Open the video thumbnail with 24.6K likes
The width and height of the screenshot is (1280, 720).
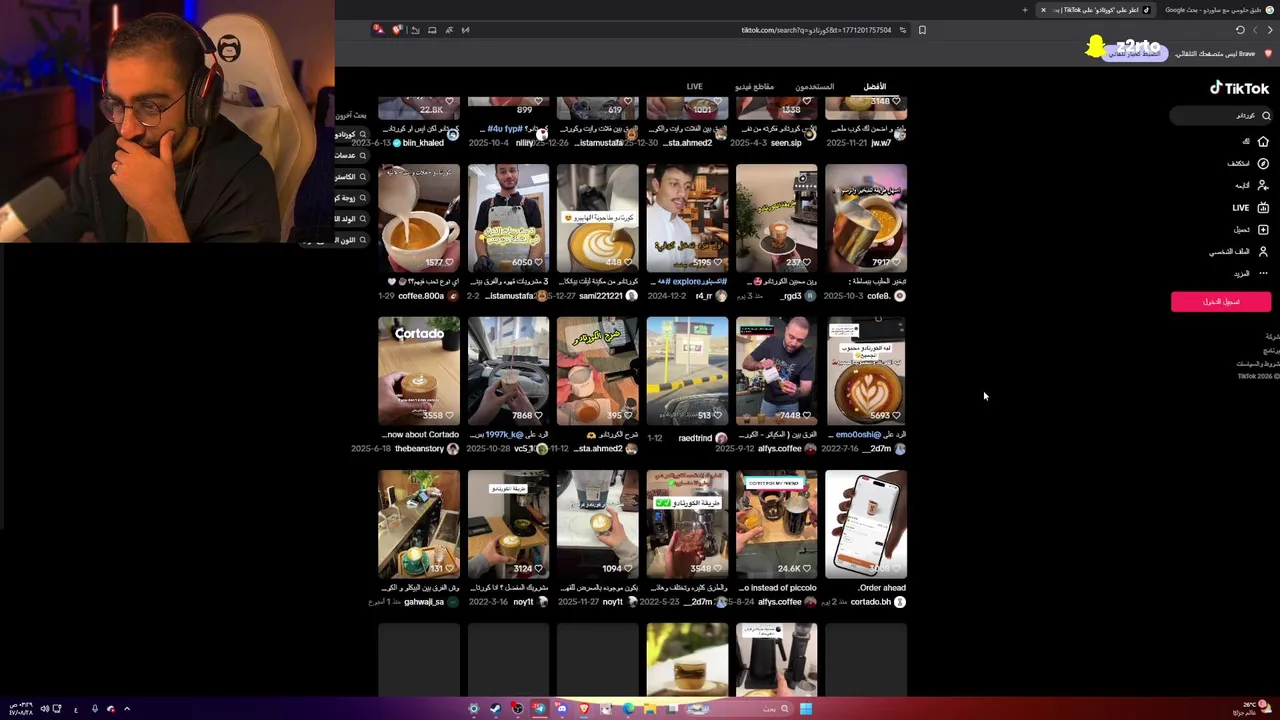pyautogui.click(x=776, y=524)
